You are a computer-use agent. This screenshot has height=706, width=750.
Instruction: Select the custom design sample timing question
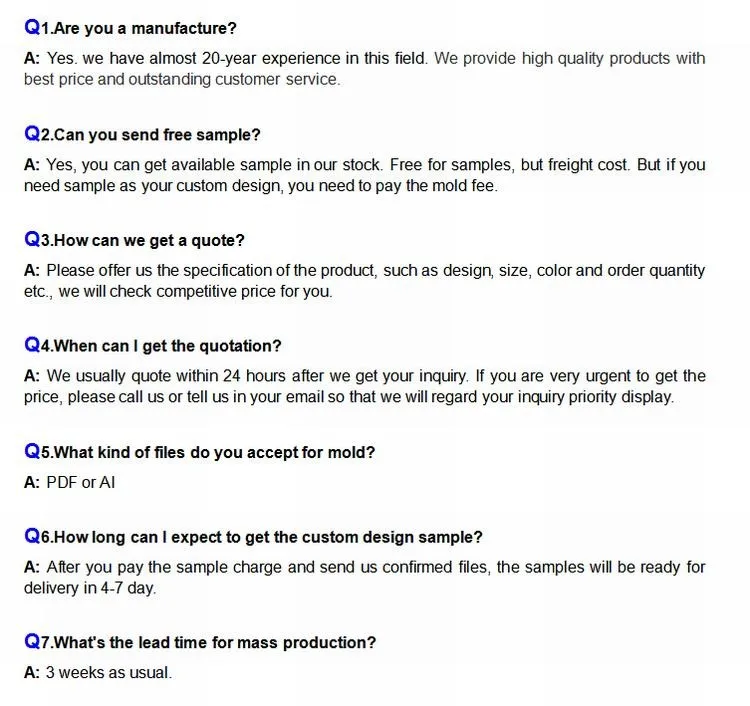(x=268, y=537)
